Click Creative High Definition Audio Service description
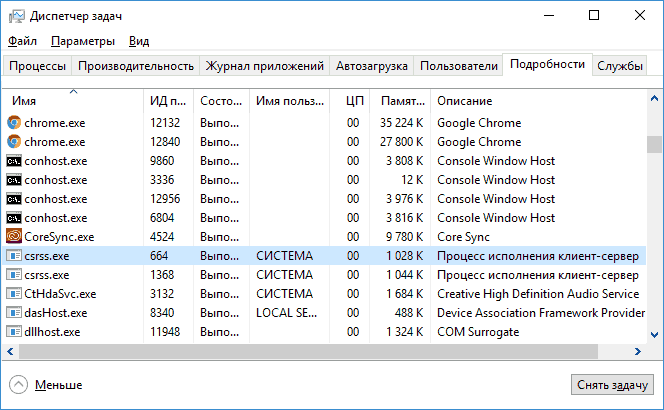This screenshot has width=664, height=410. 538,294
